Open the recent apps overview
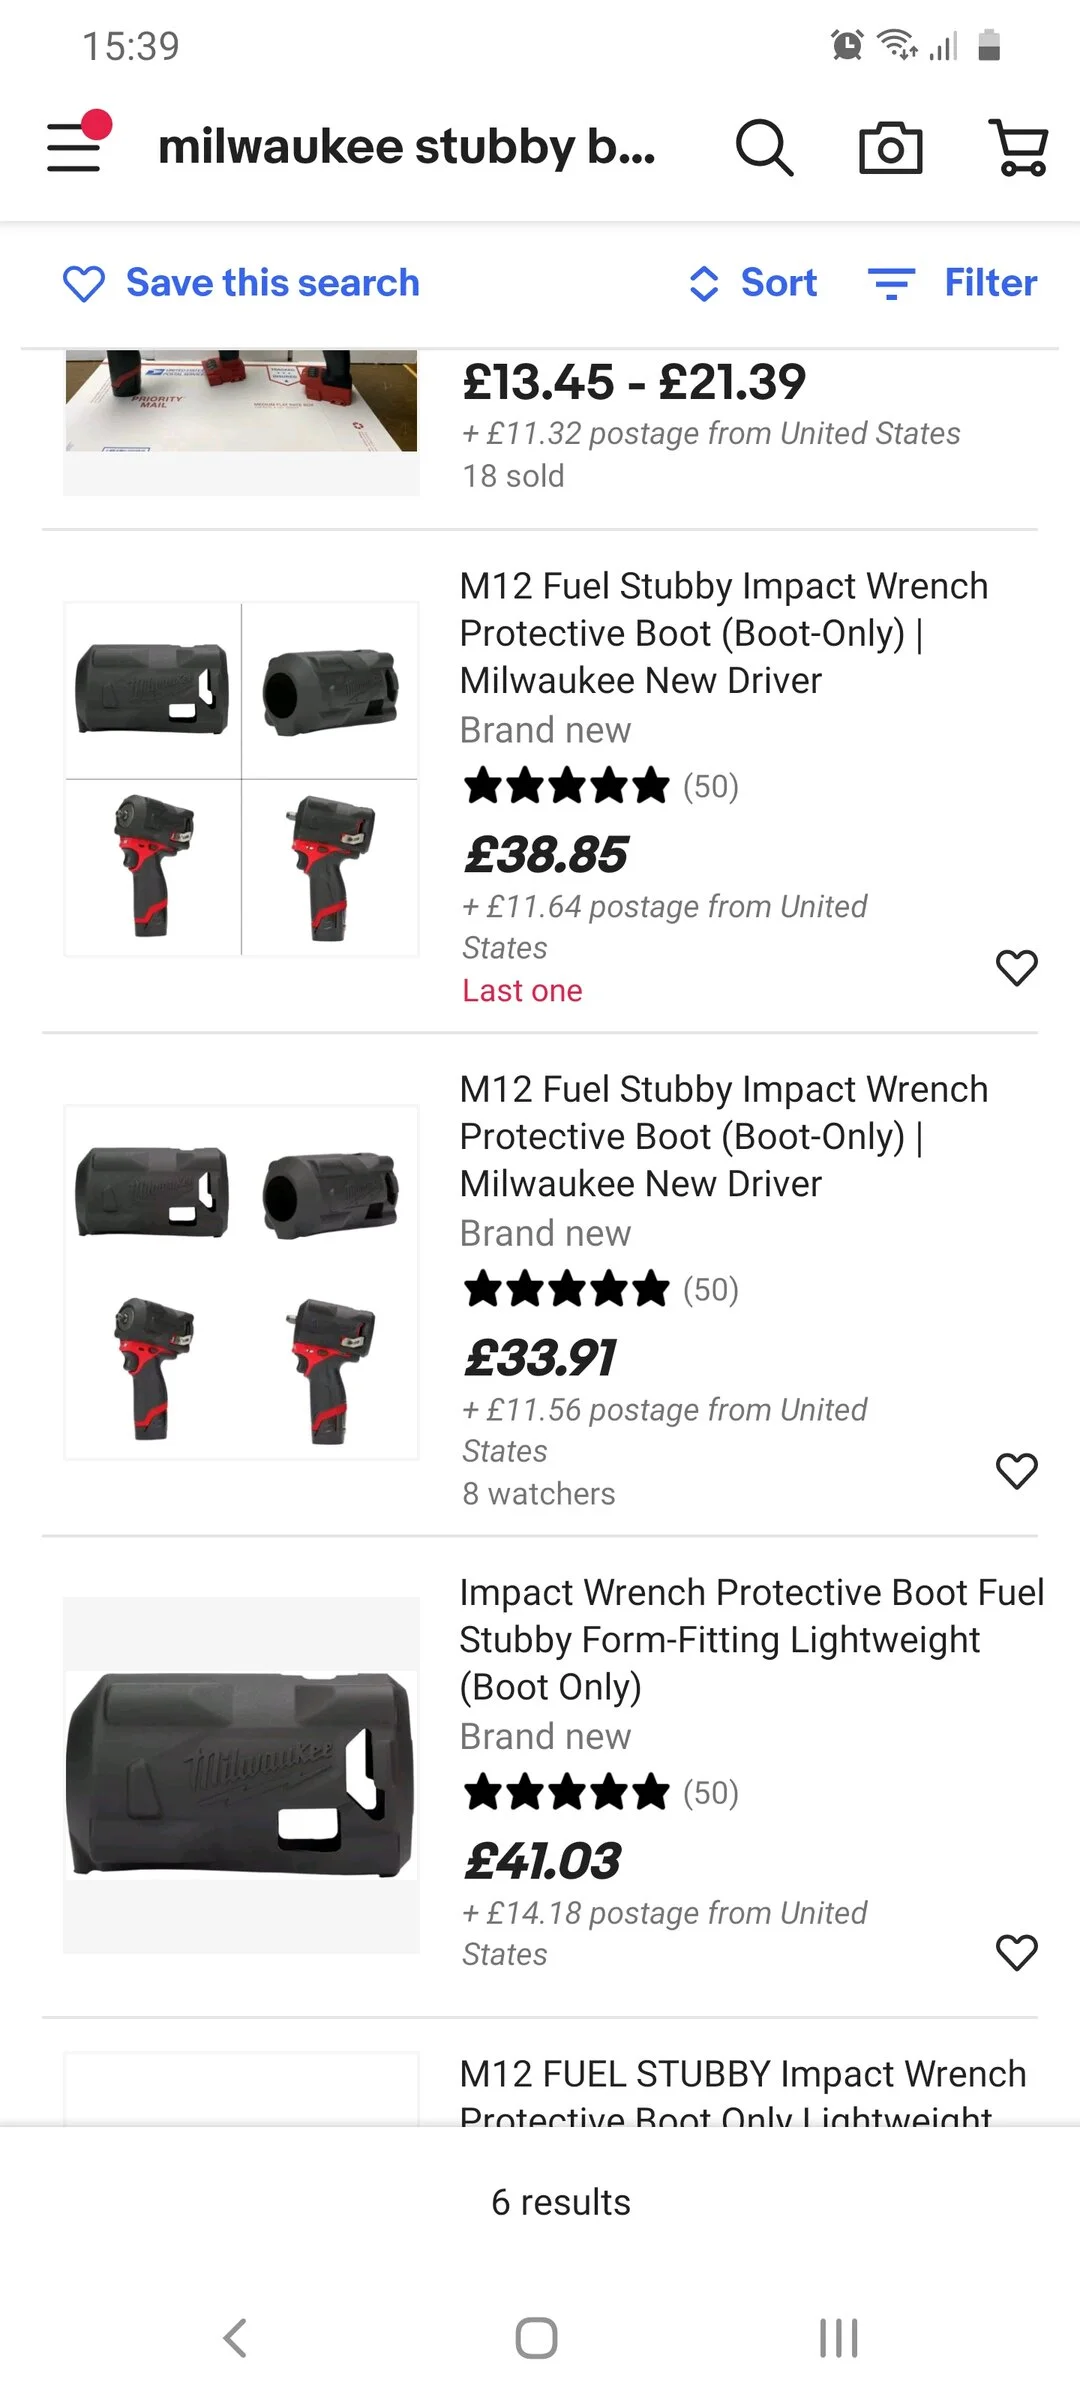This screenshot has height=2400, width=1080. (x=838, y=2338)
